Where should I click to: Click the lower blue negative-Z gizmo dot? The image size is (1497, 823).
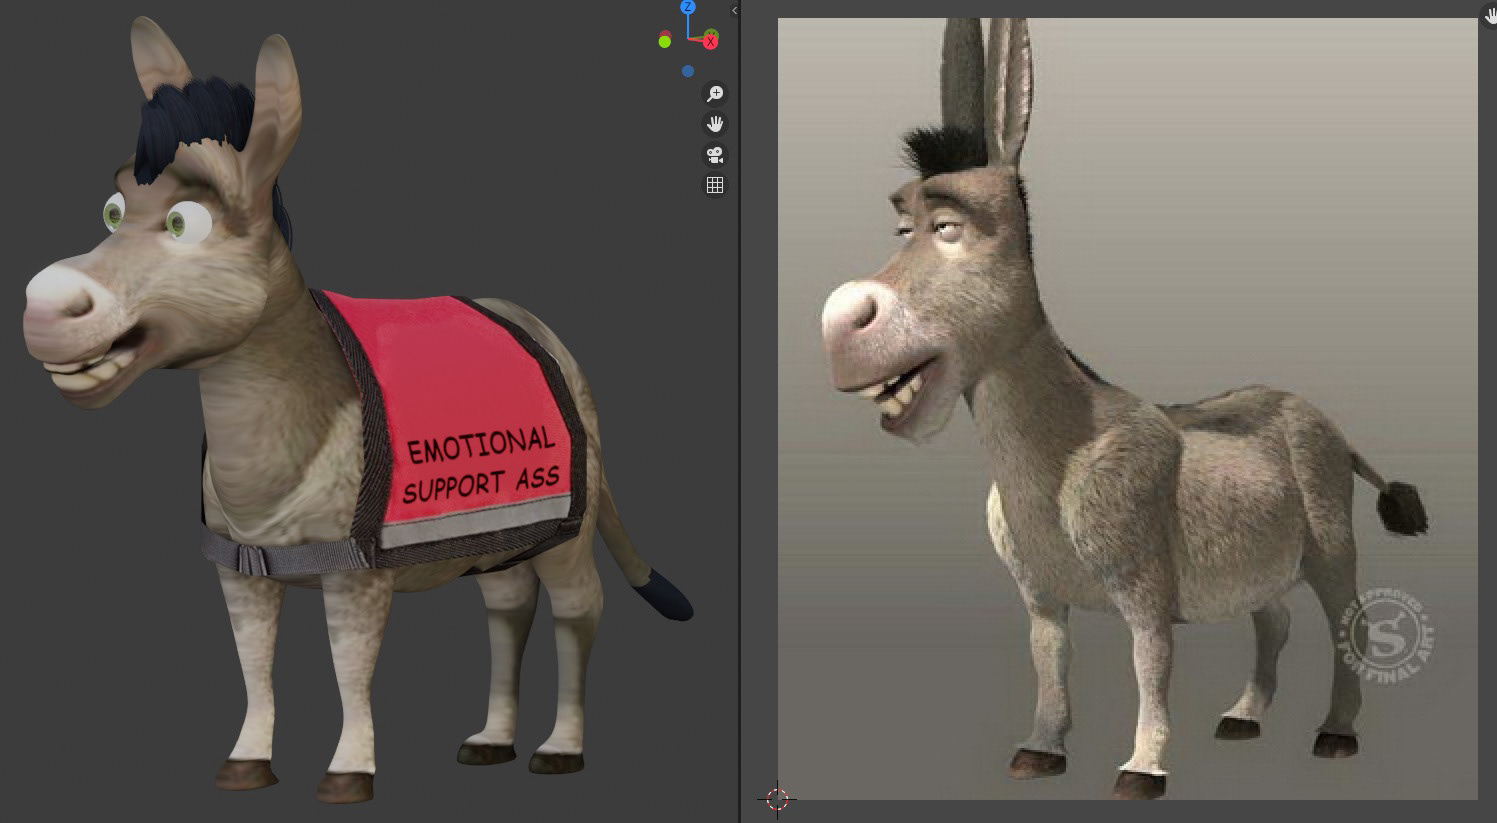pyautogui.click(x=688, y=71)
